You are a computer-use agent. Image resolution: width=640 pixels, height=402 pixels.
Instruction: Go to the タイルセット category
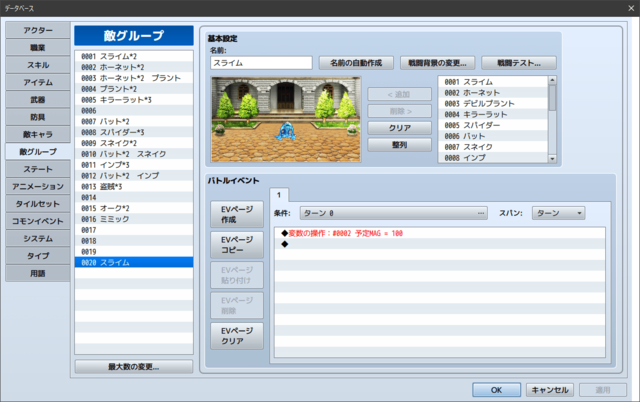pyautogui.click(x=38, y=204)
